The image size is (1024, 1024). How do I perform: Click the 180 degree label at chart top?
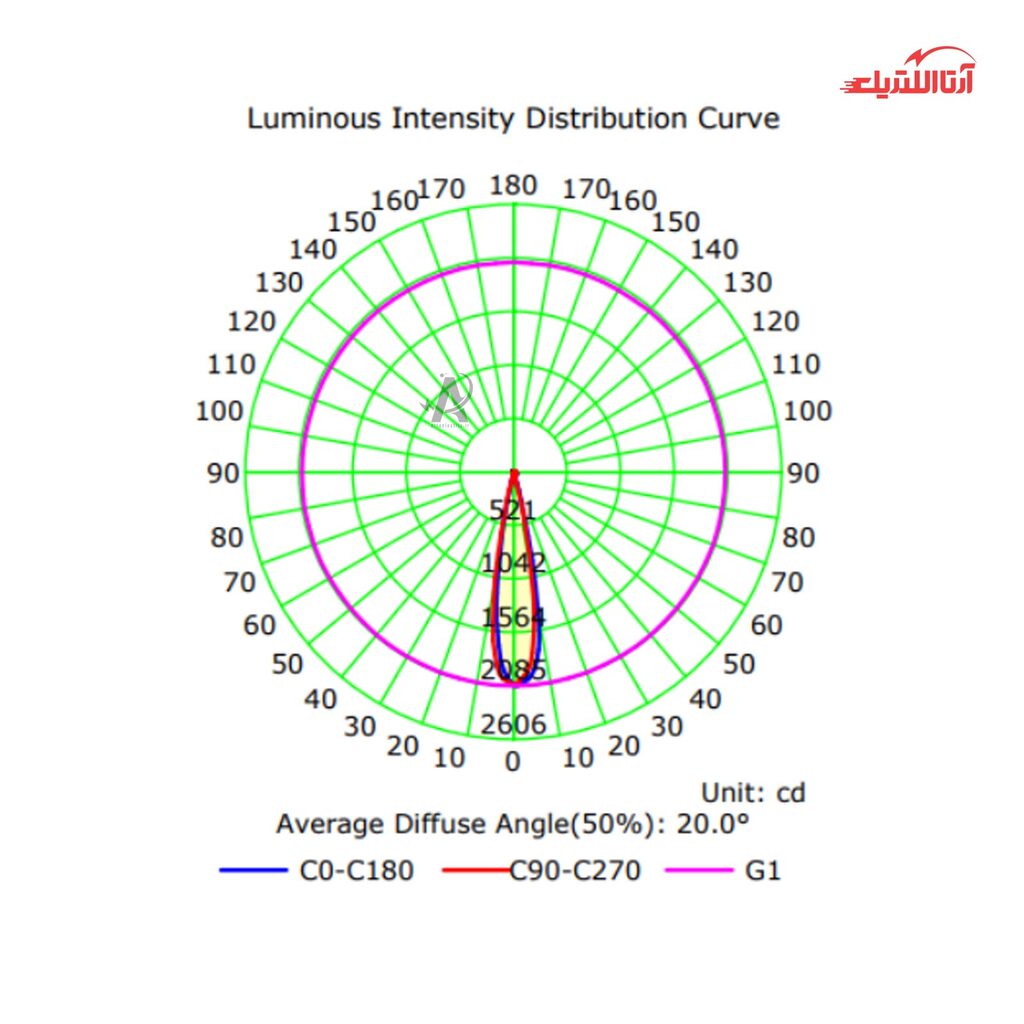click(x=514, y=185)
